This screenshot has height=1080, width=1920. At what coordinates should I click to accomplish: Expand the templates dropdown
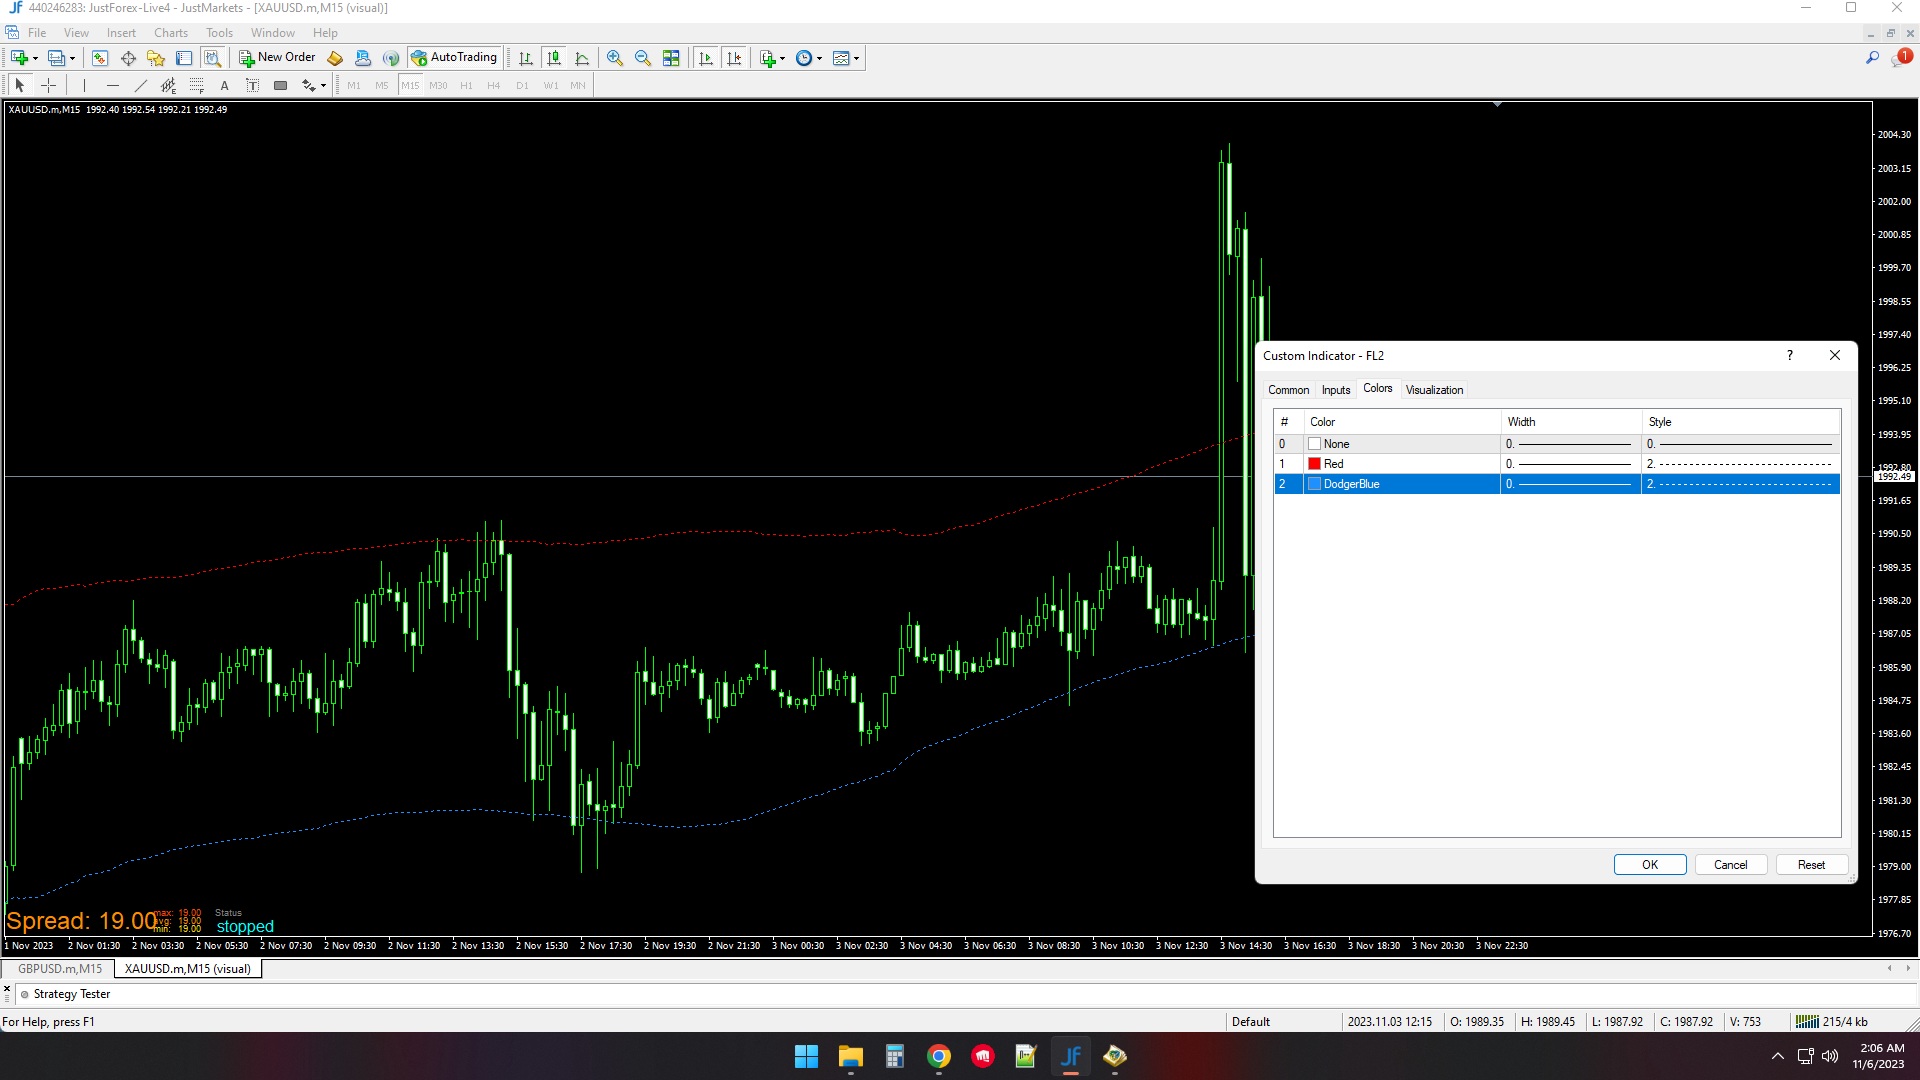857,58
